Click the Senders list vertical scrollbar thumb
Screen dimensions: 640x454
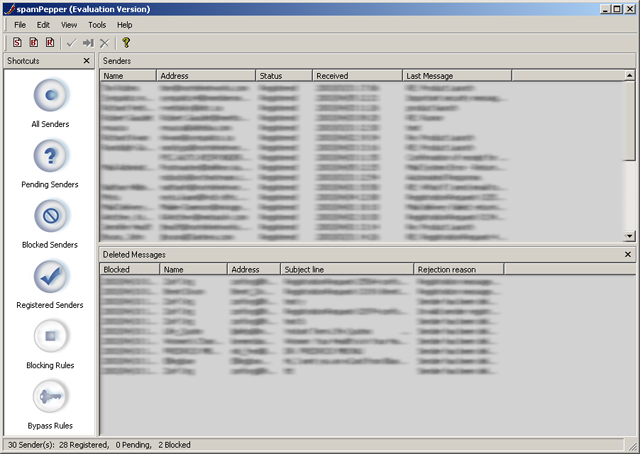[630, 120]
